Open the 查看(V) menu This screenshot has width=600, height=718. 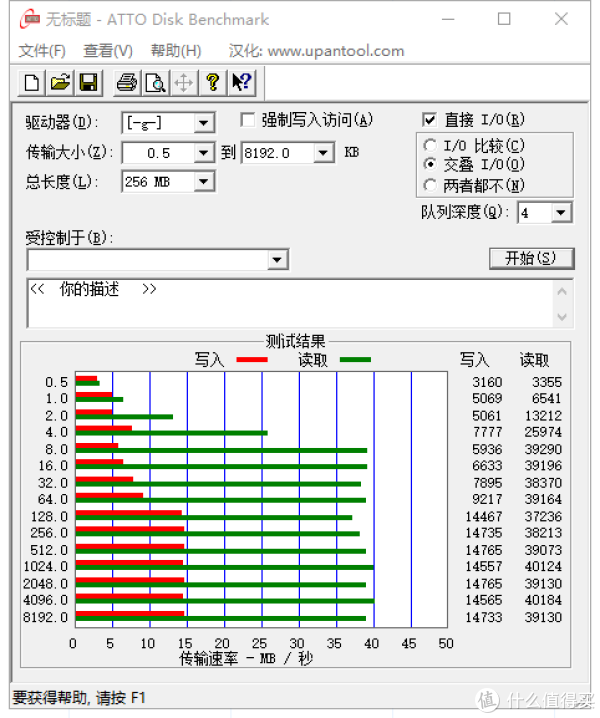coord(108,51)
